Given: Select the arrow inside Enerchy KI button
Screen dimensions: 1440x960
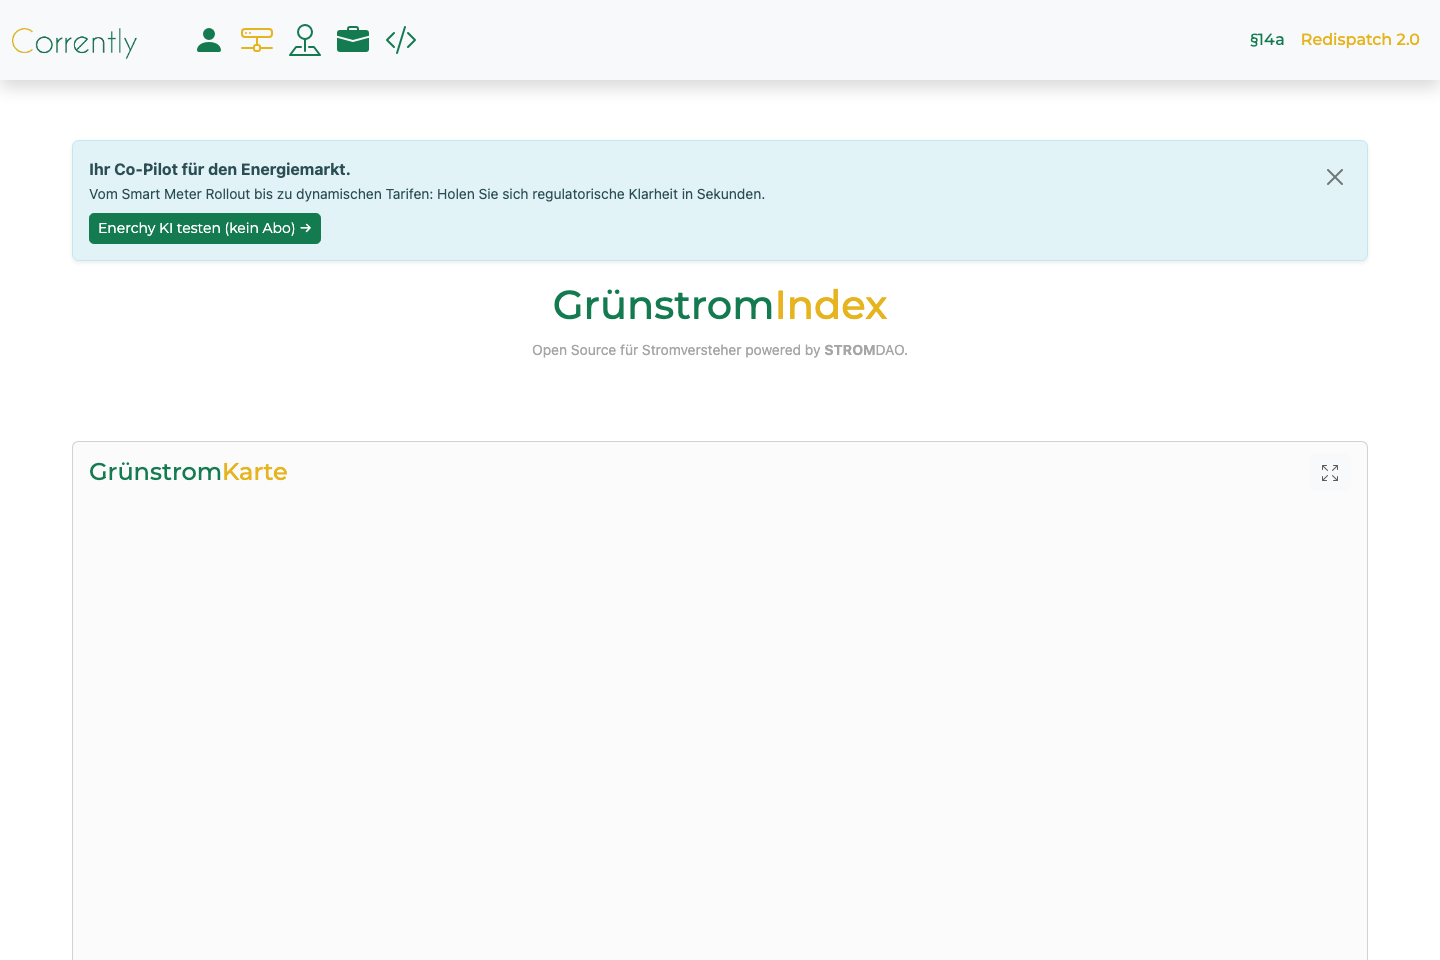Looking at the screenshot, I should pyautogui.click(x=306, y=228).
